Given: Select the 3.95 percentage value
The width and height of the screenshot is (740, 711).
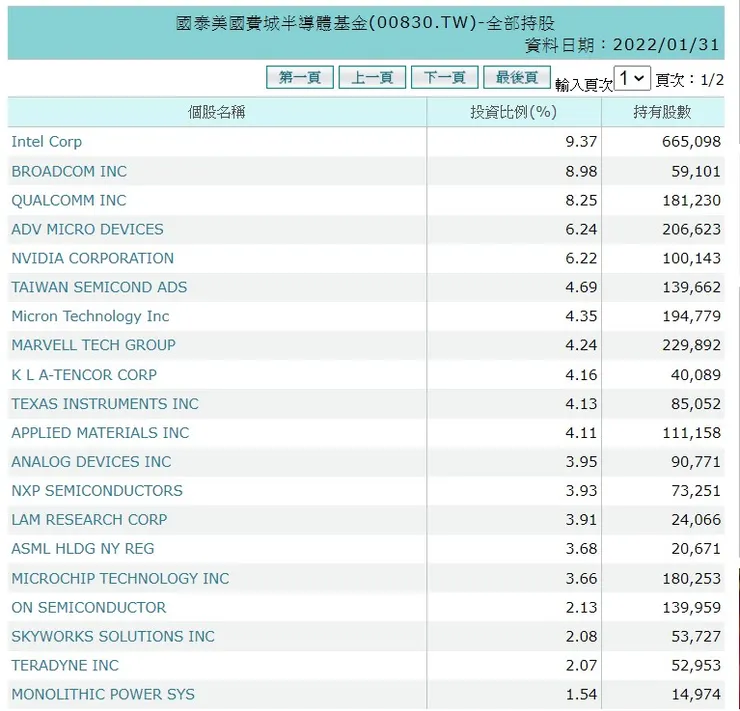Looking at the screenshot, I should (581, 461).
